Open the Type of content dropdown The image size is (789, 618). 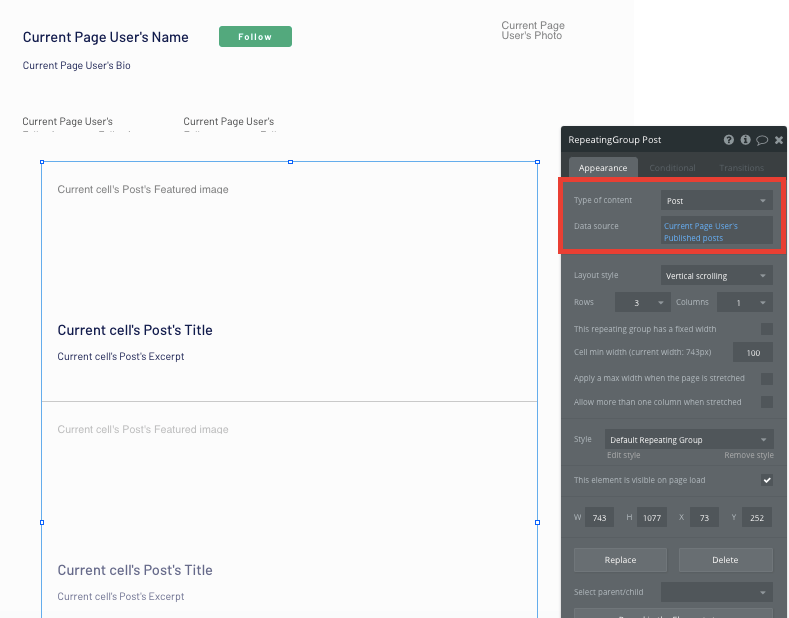click(717, 200)
